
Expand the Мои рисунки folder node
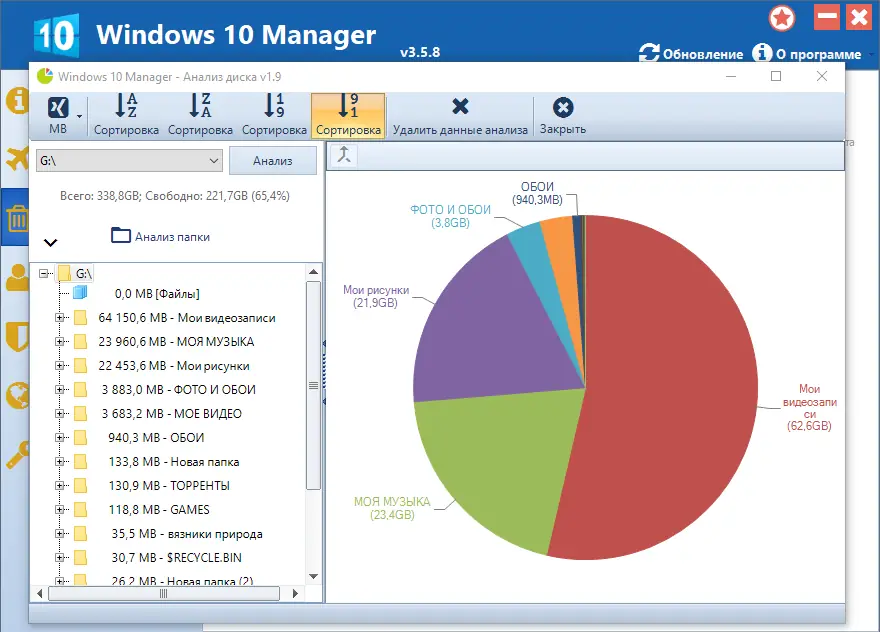59,365
